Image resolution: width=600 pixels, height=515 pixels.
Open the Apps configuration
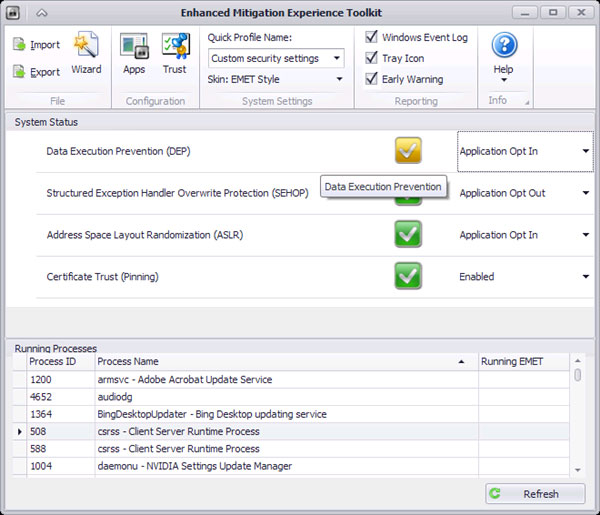coord(134,53)
